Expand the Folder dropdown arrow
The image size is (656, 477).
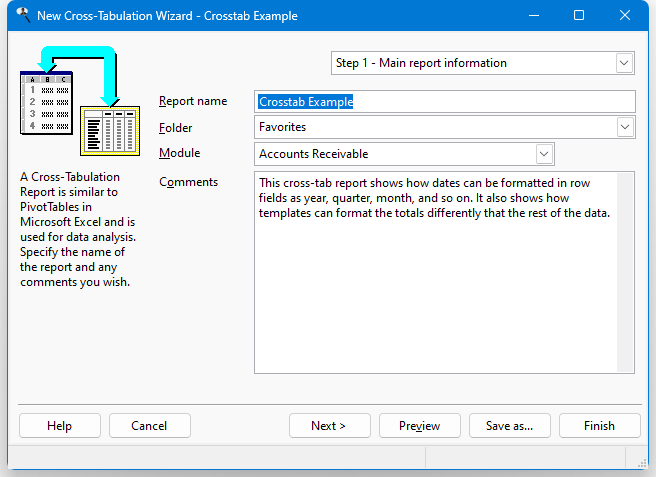(x=625, y=127)
